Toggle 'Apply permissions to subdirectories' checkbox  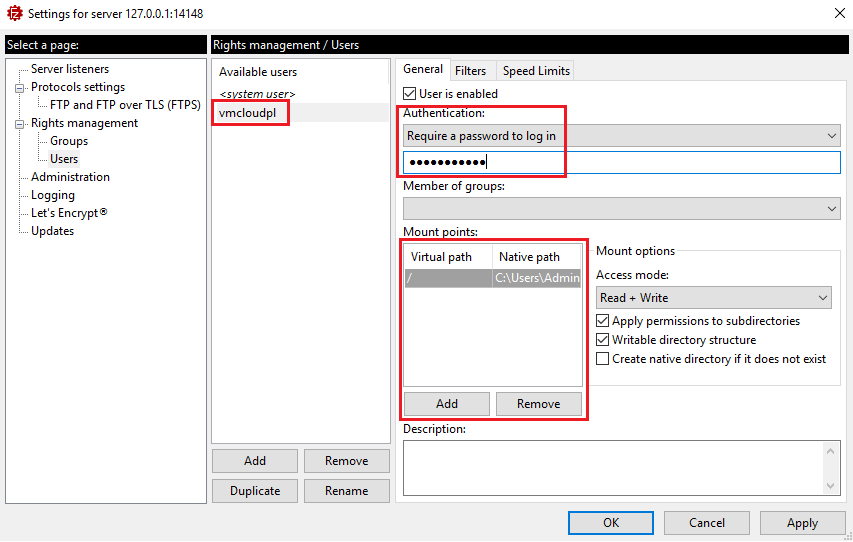point(602,322)
